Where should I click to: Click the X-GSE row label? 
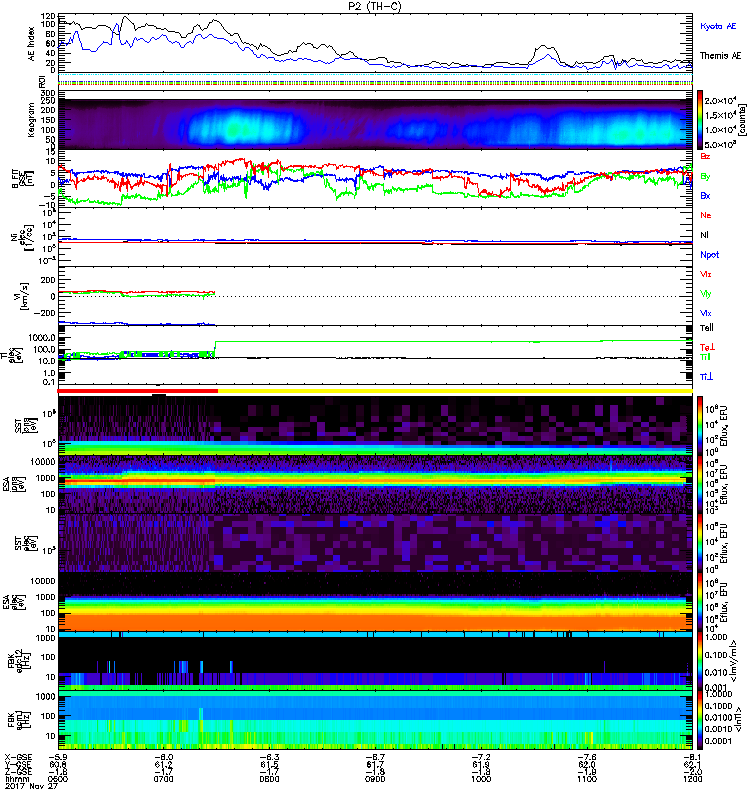point(16,758)
